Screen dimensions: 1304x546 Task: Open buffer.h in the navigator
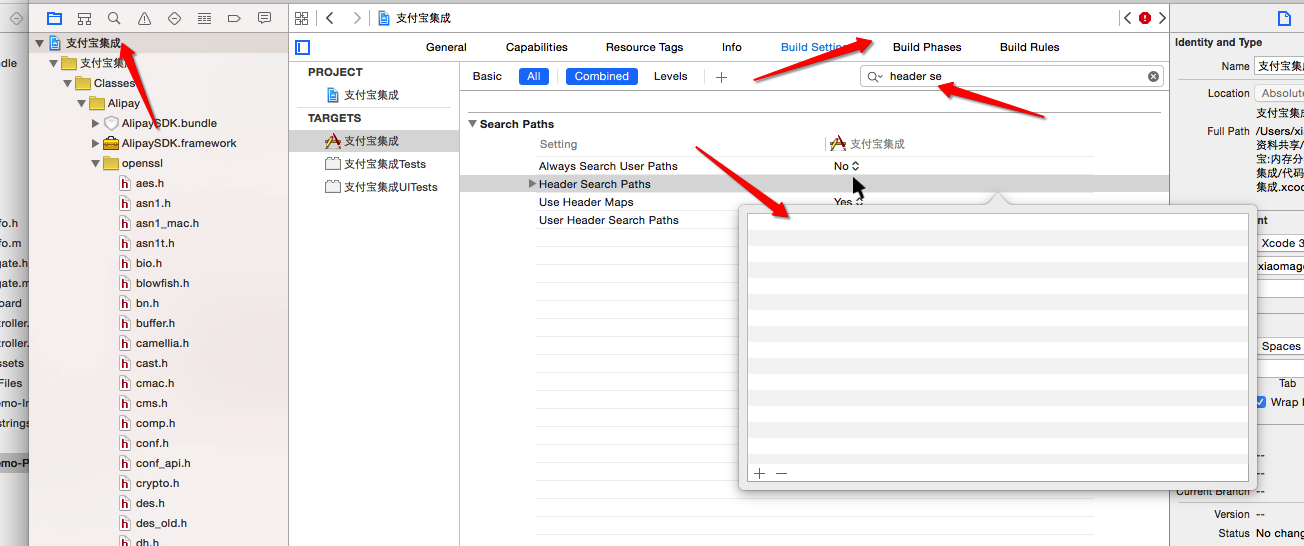[x=155, y=323]
